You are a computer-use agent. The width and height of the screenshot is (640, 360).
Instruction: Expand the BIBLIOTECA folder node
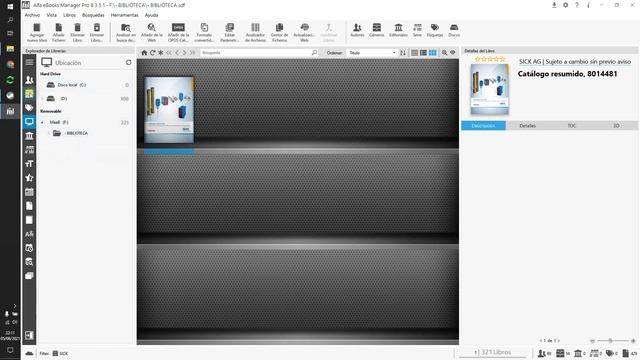(49, 133)
